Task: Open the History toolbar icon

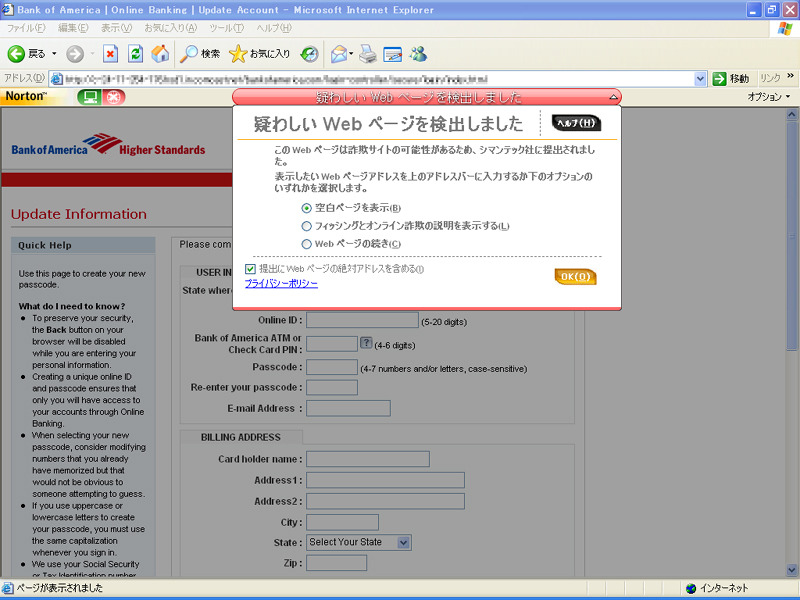Action: (x=309, y=54)
